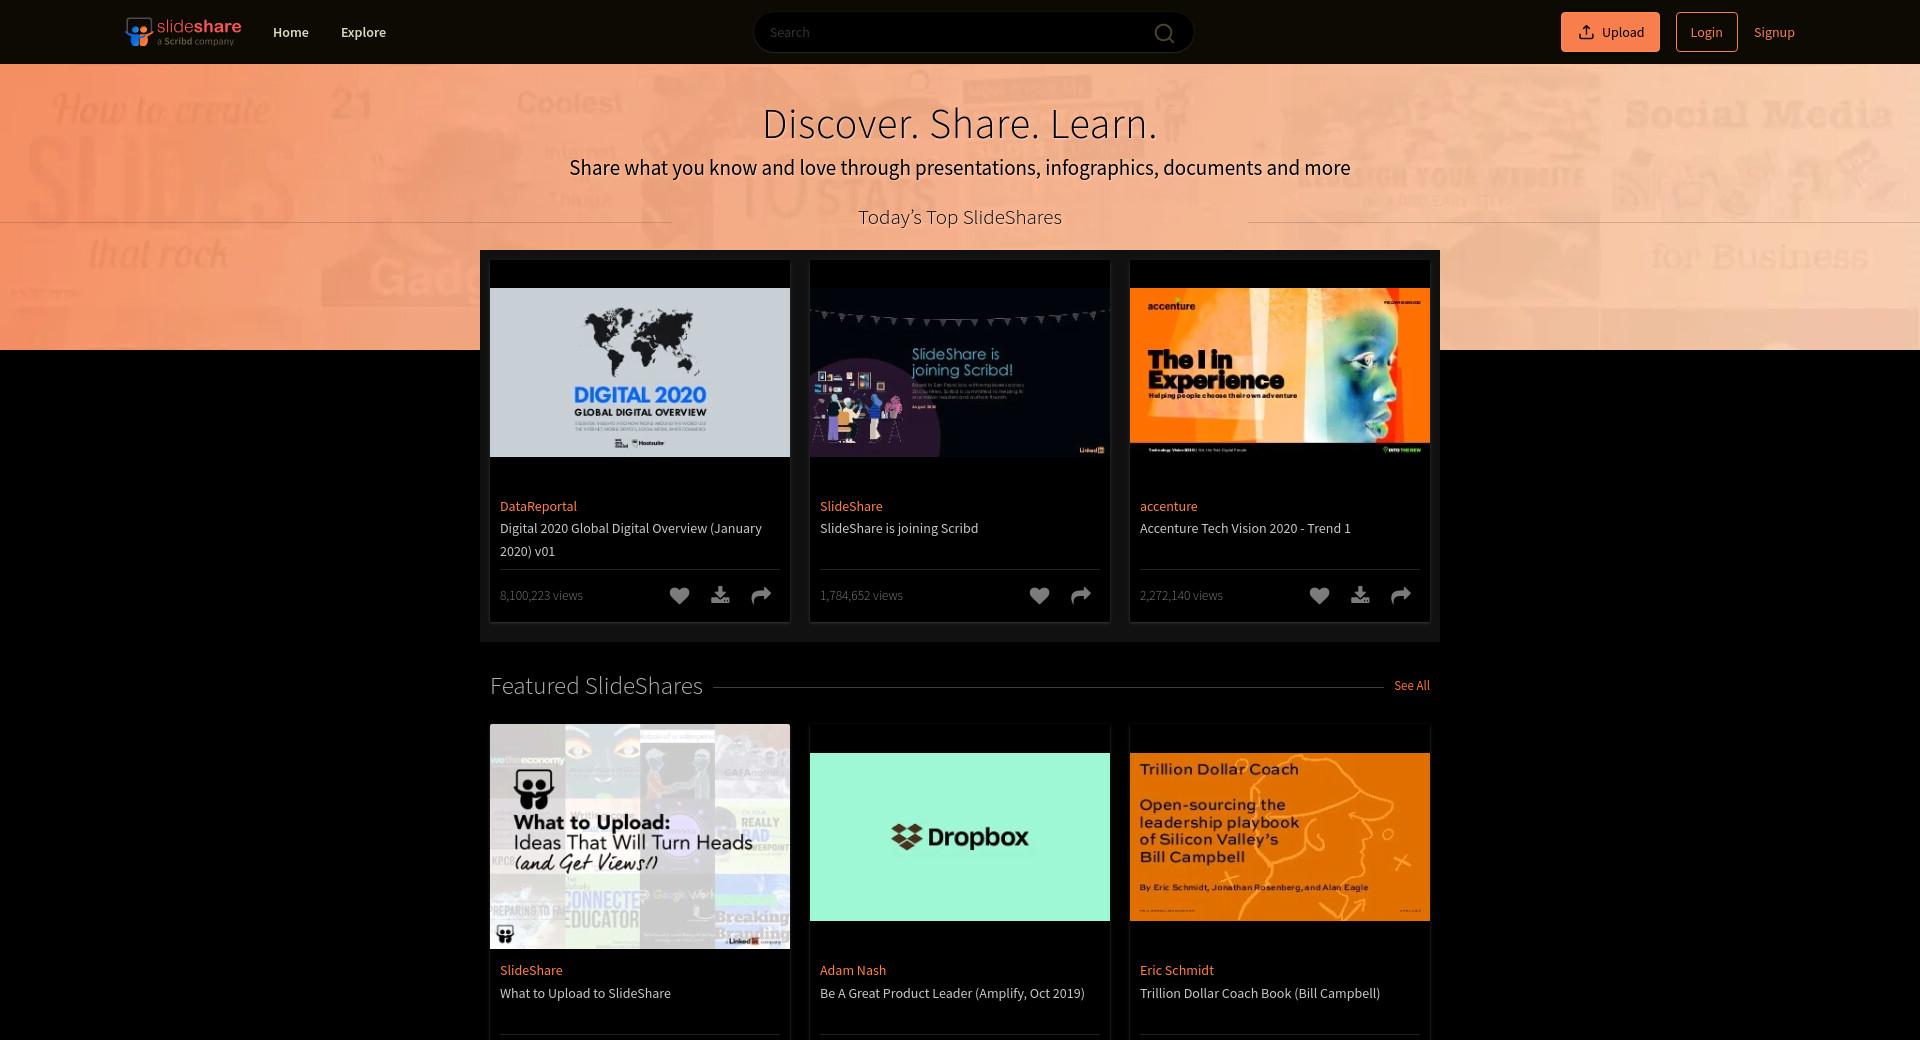This screenshot has height=1040, width=1920.
Task: Open SlideShare author link for What to Upload
Action: pos(531,970)
